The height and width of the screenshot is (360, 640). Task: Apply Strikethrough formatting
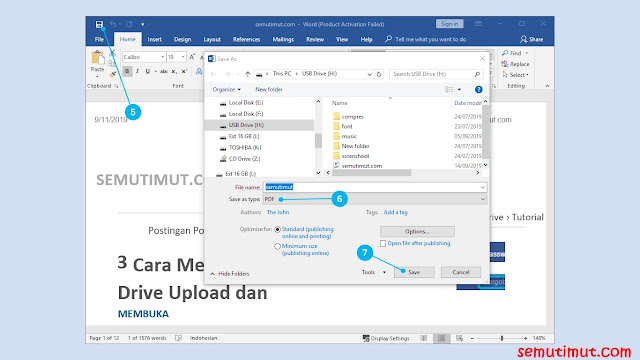(164, 71)
